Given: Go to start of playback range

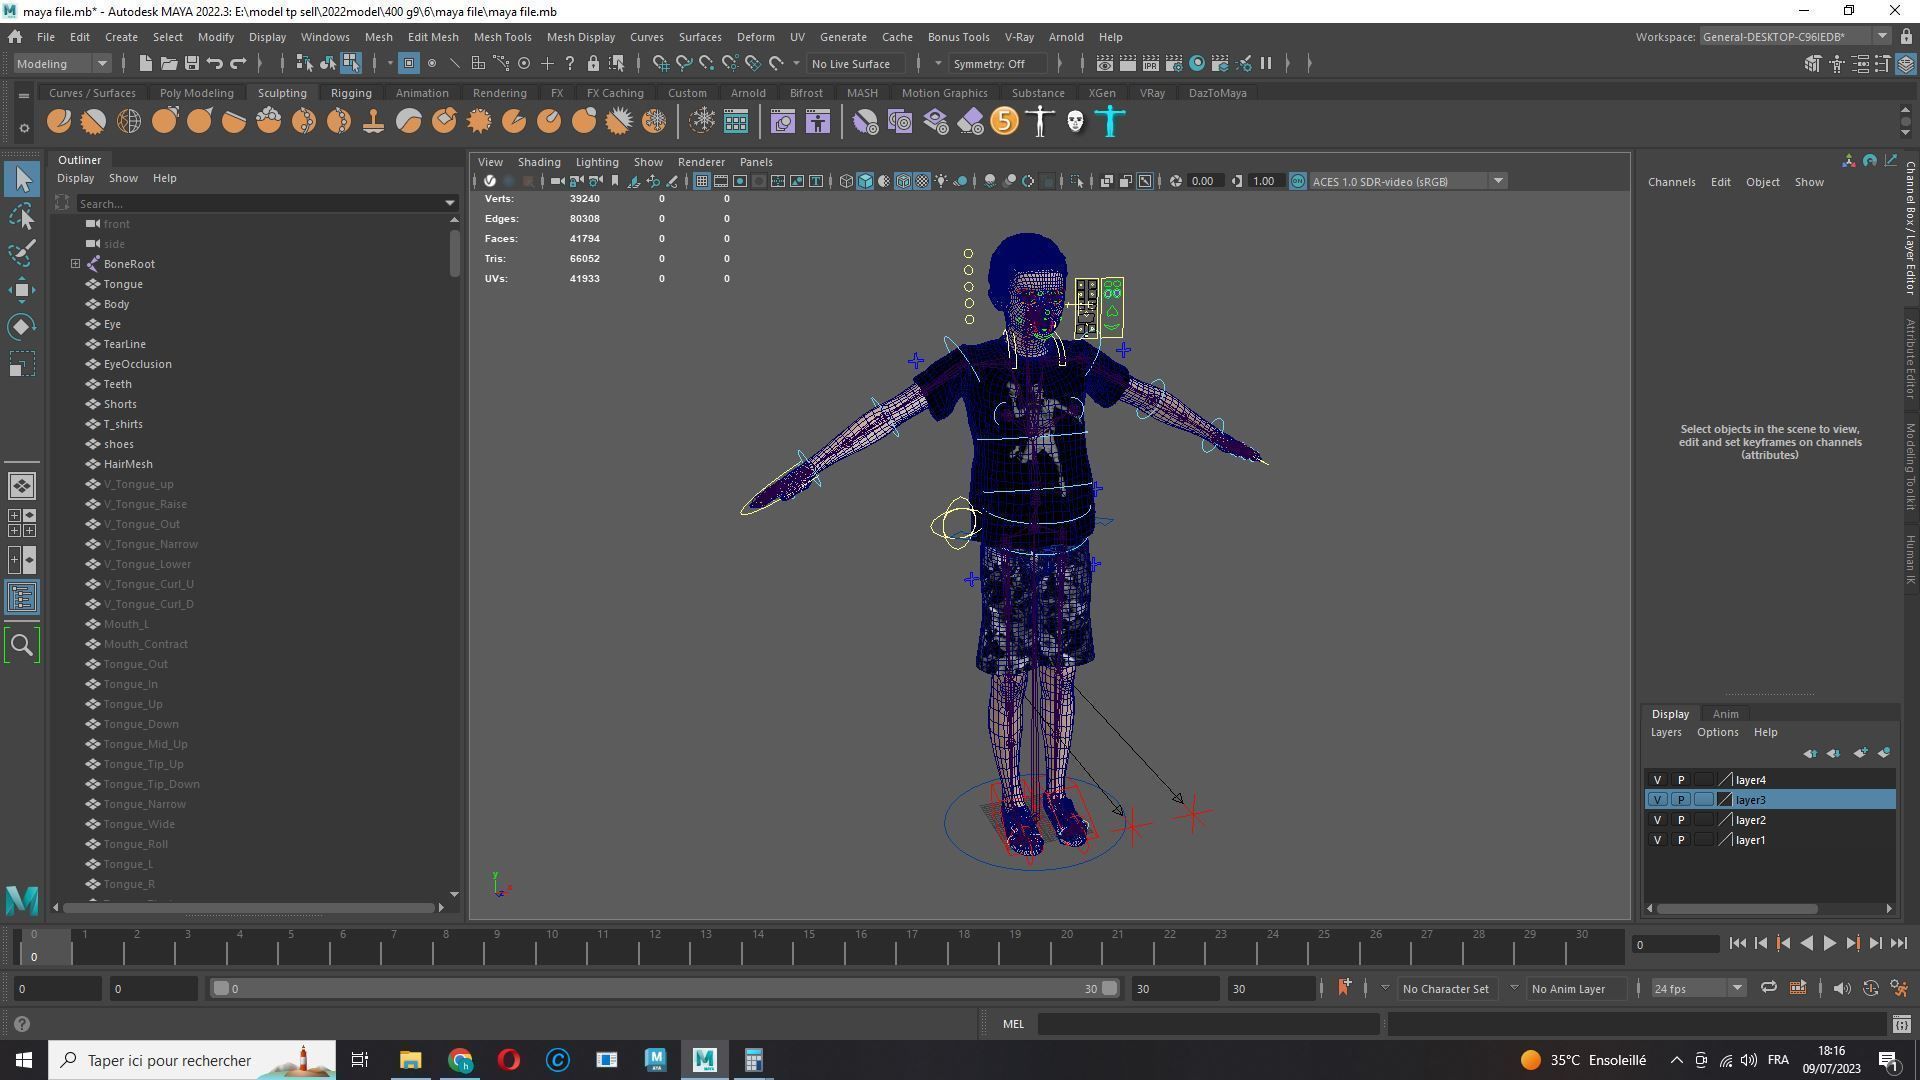Looking at the screenshot, I should [1737, 943].
